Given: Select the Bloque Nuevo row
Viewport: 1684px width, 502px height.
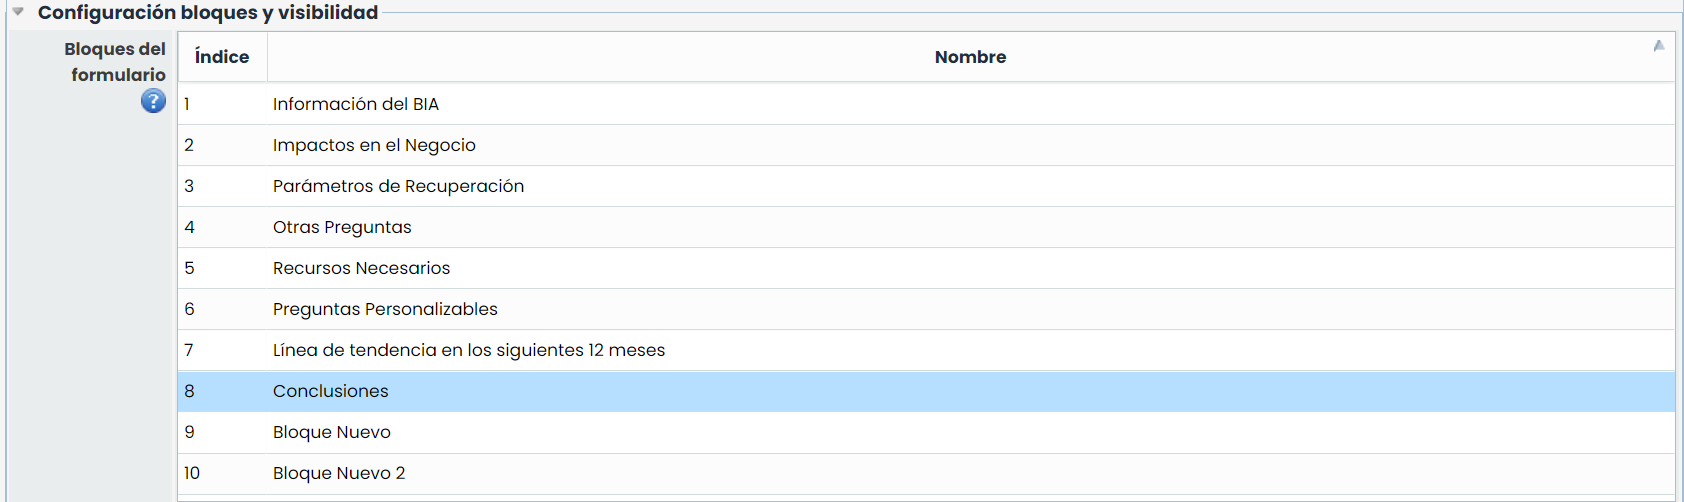Looking at the screenshot, I should 332,432.
